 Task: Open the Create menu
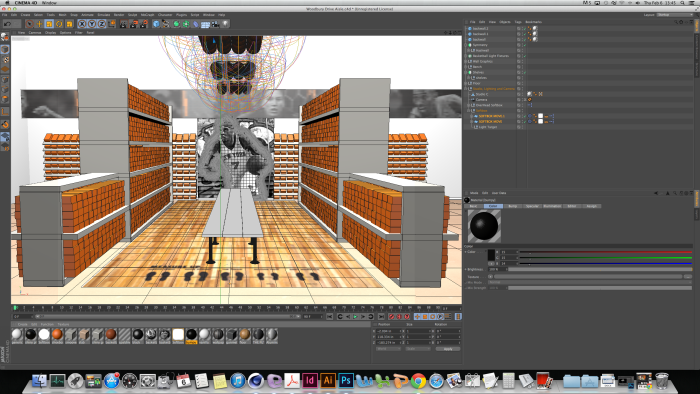click(x=25, y=15)
